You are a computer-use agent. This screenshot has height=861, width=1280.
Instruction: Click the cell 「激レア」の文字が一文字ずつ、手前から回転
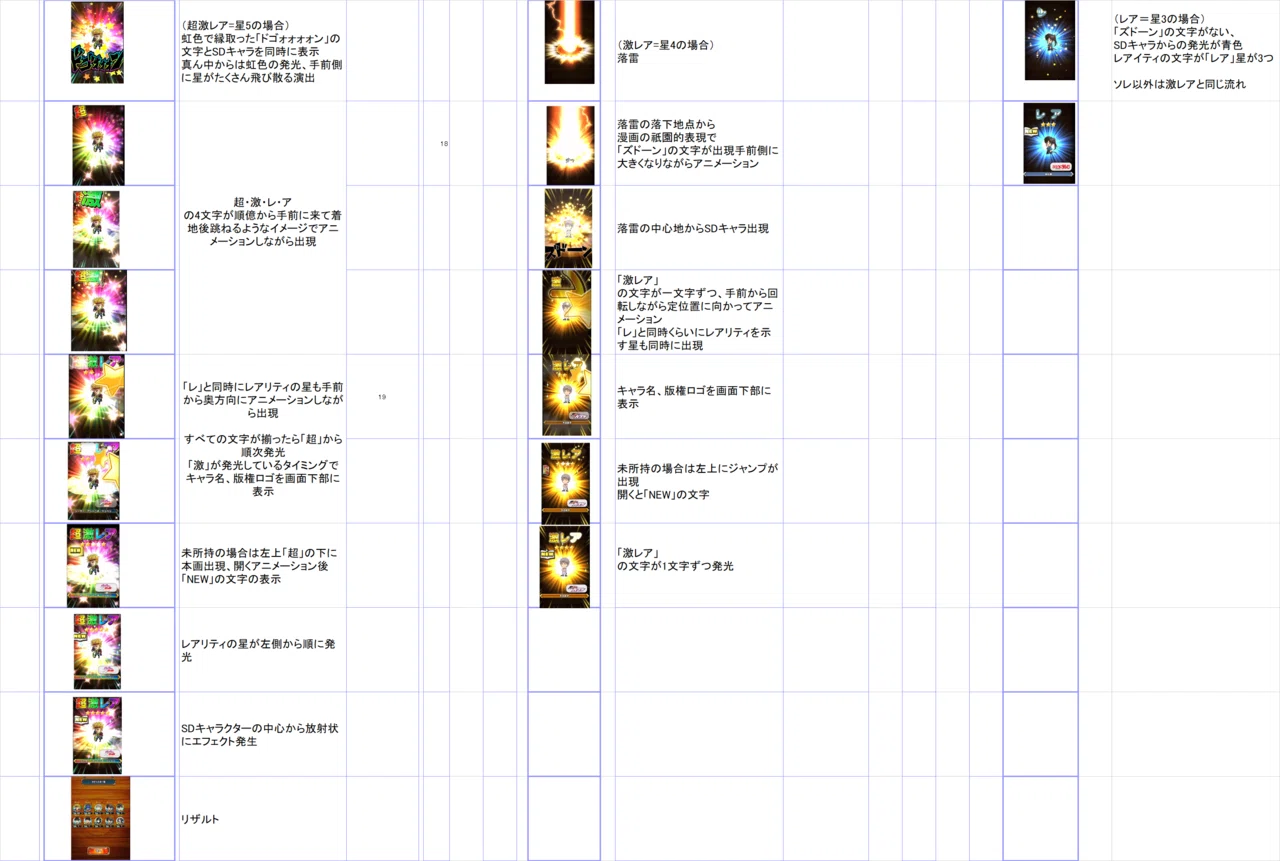click(698, 312)
